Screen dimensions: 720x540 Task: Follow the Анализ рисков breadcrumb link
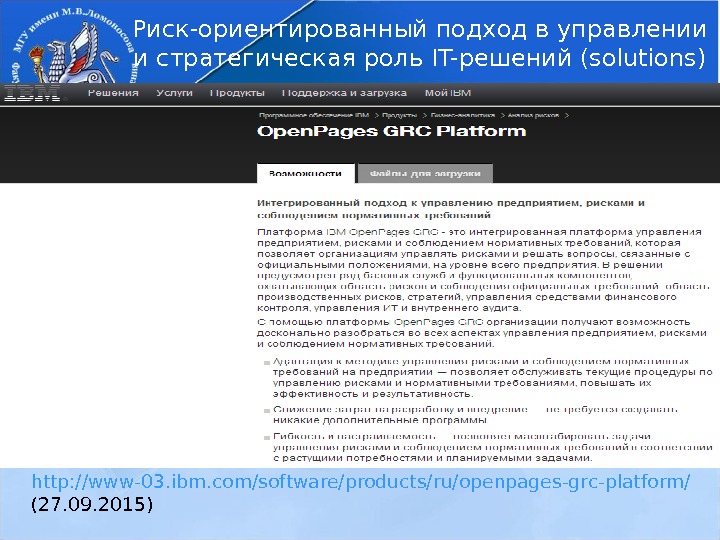tap(534, 115)
